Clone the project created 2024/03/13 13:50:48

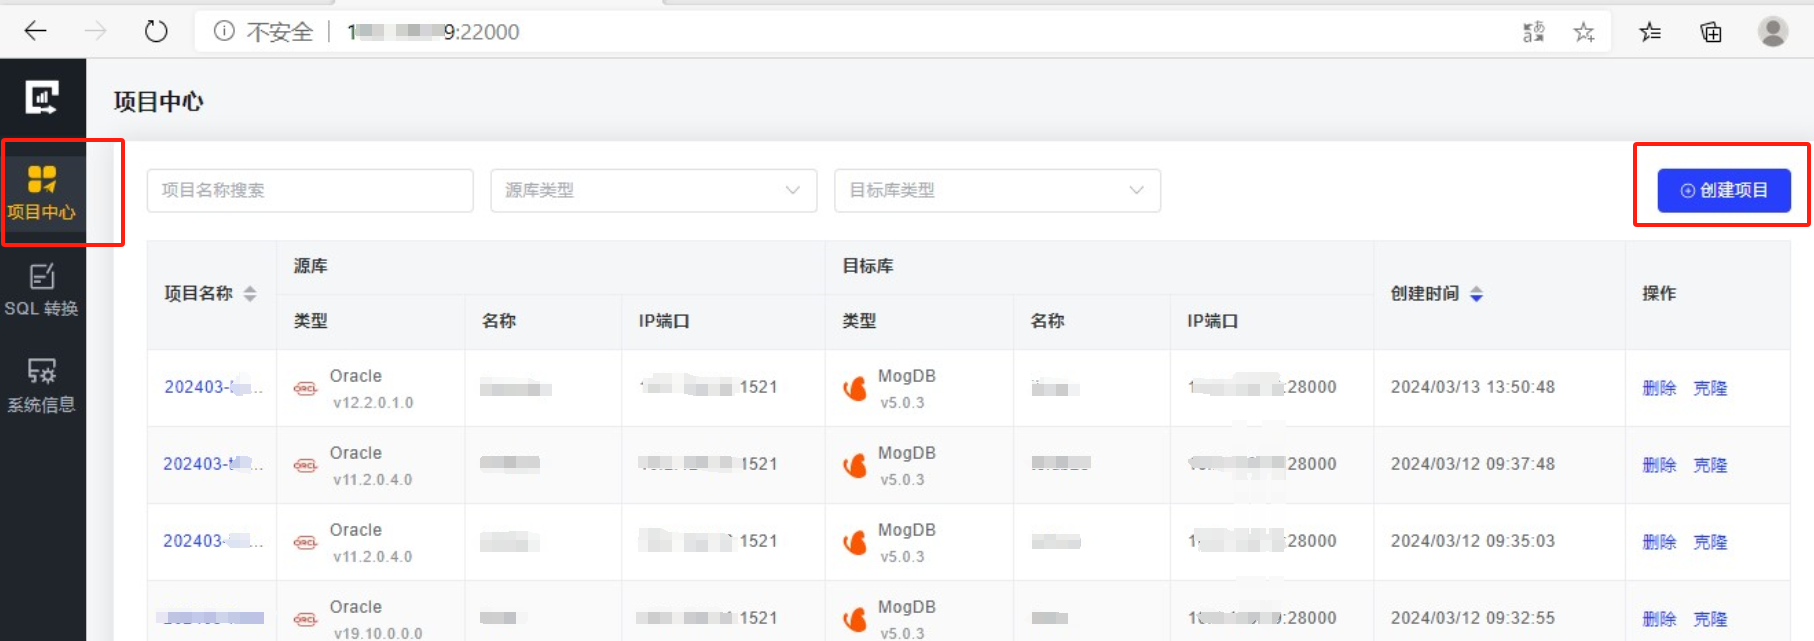click(x=1710, y=388)
